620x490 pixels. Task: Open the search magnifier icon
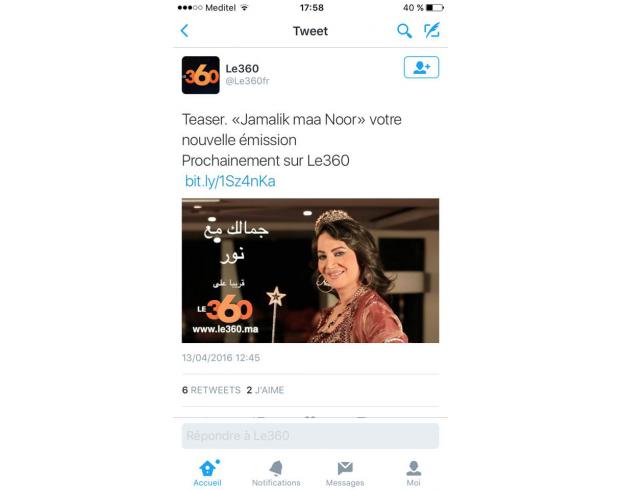[404, 31]
